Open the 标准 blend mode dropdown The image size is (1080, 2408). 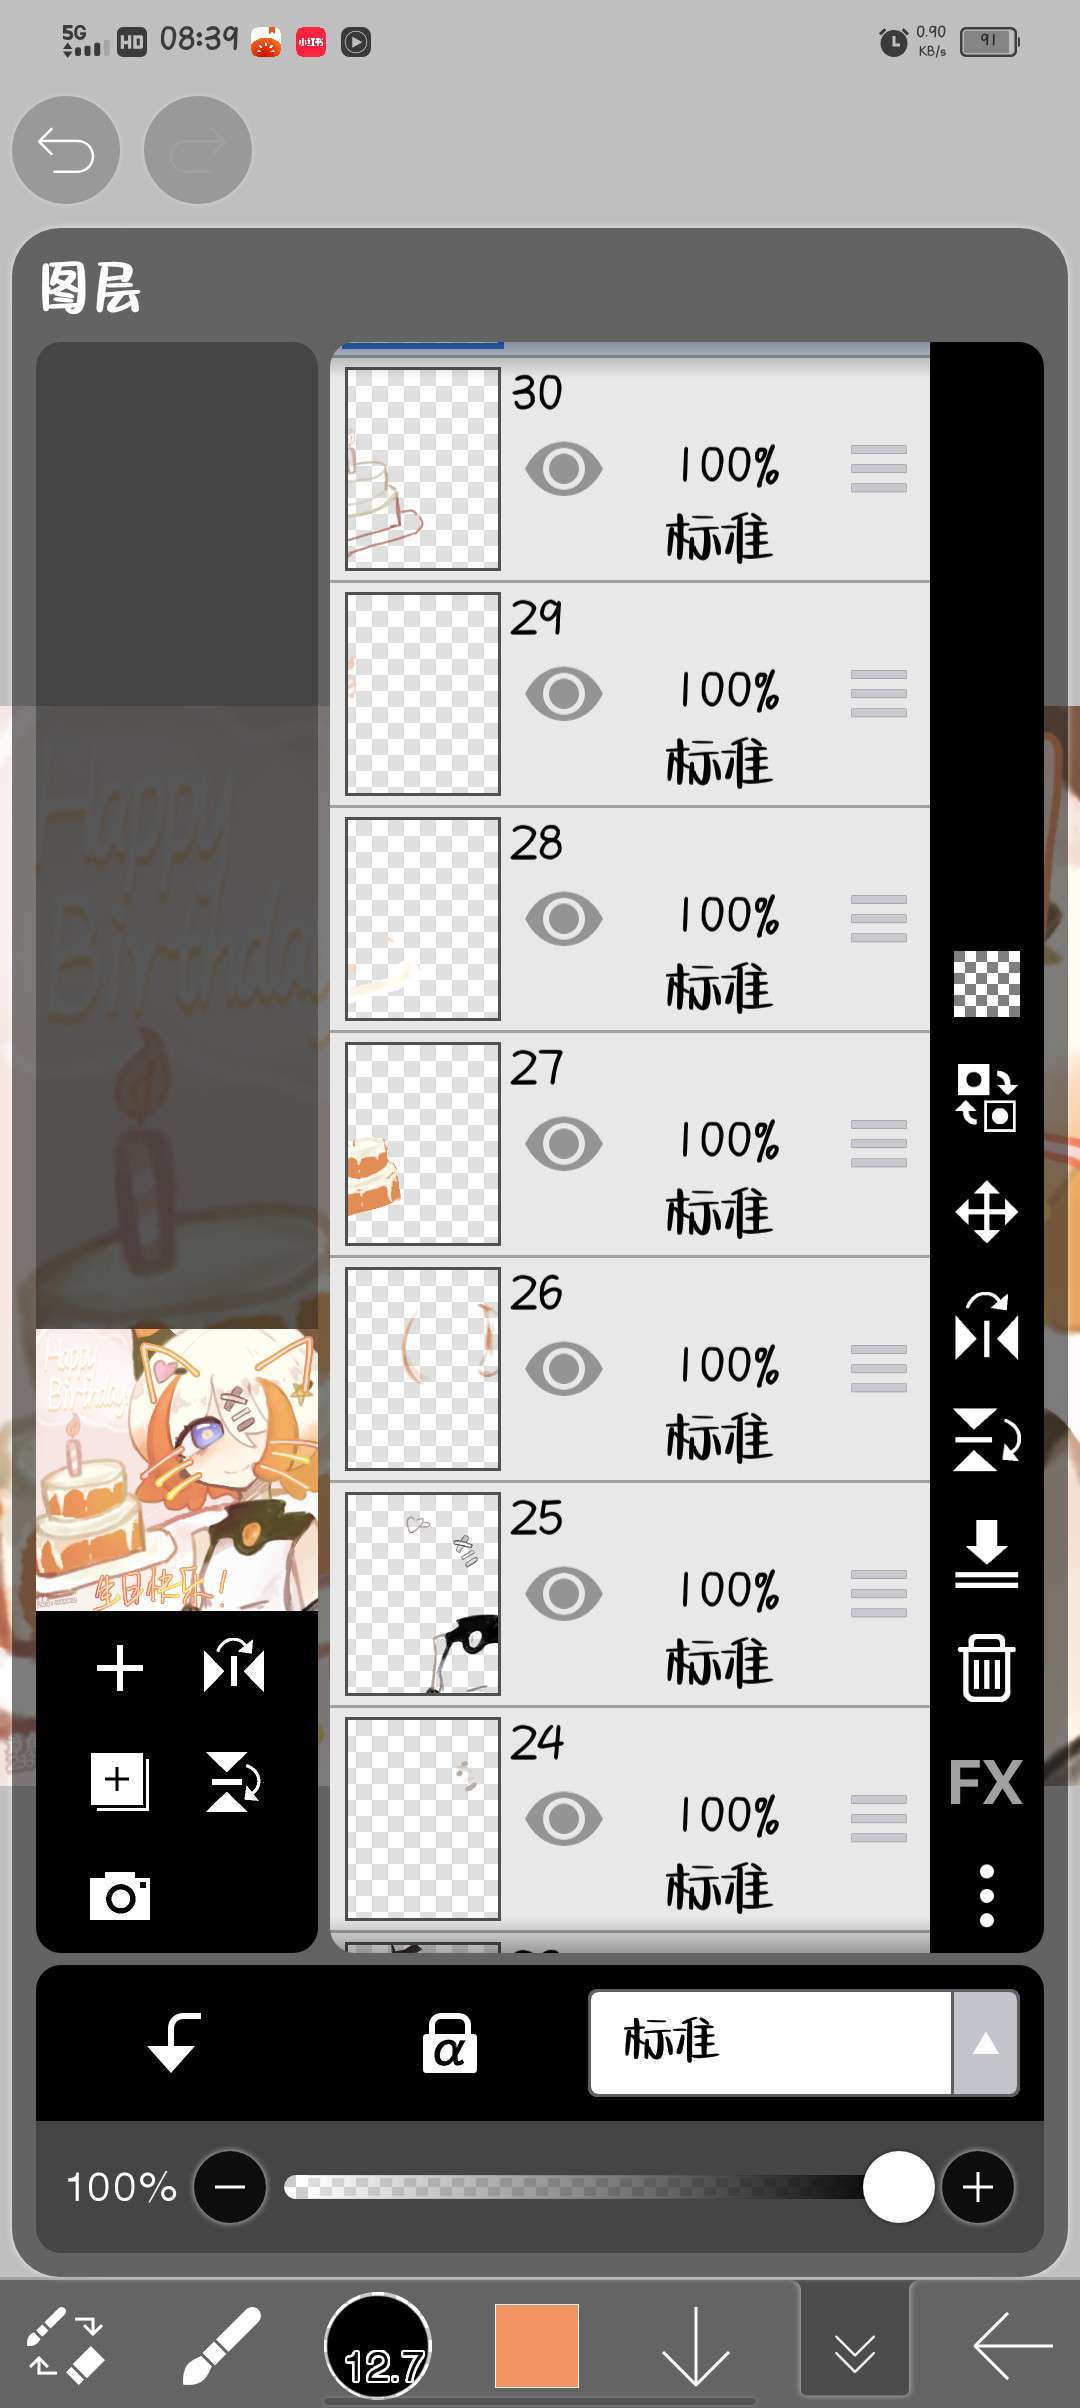(x=804, y=2042)
